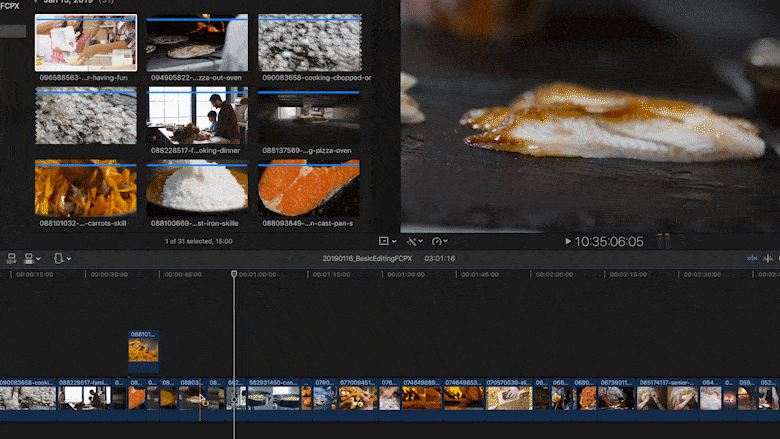Click the viewer video preview of the food
780x439 pixels.
tap(590, 116)
